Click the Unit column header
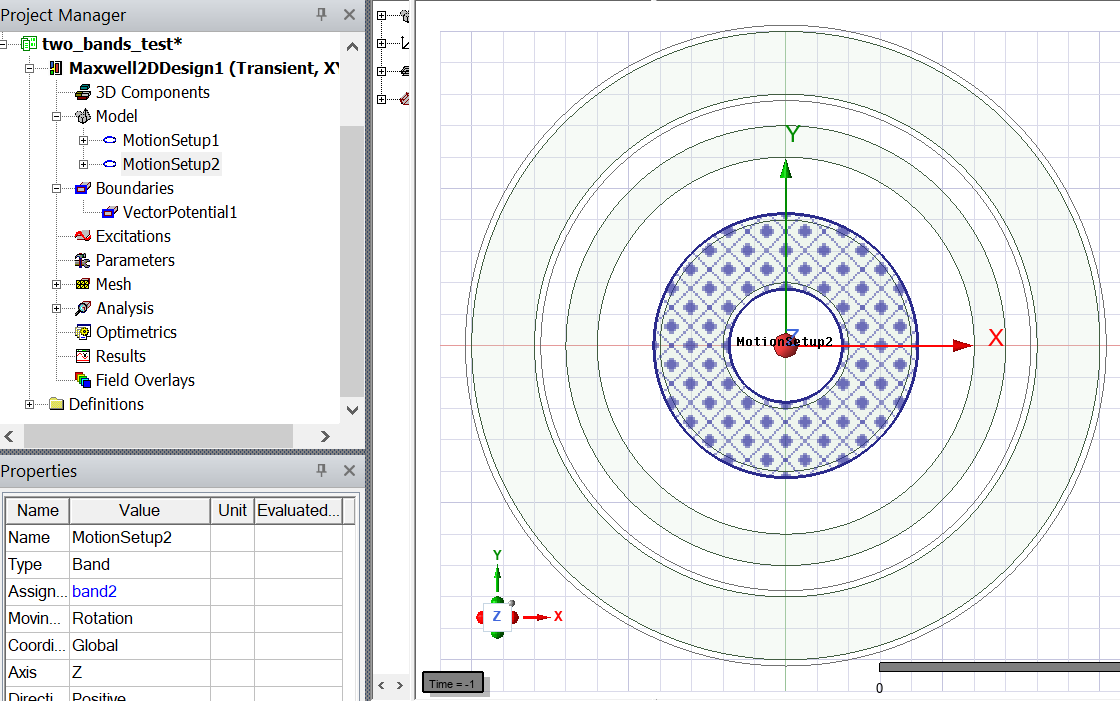 click(x=232, y=510)
